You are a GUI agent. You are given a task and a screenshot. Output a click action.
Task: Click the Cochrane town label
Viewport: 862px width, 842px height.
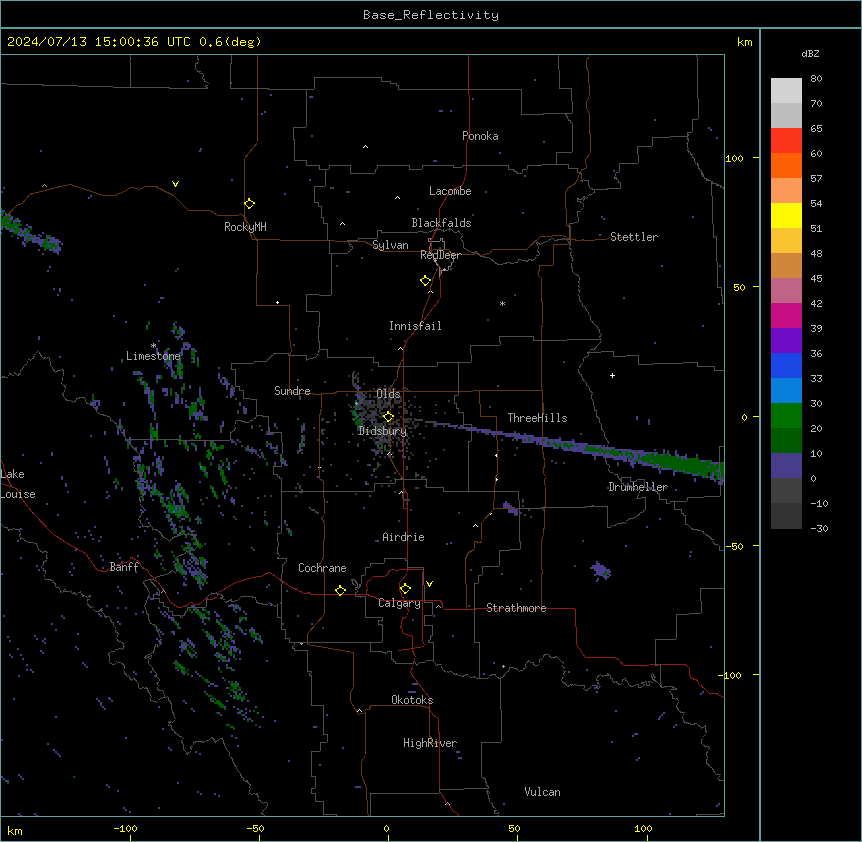pos(322,568)
